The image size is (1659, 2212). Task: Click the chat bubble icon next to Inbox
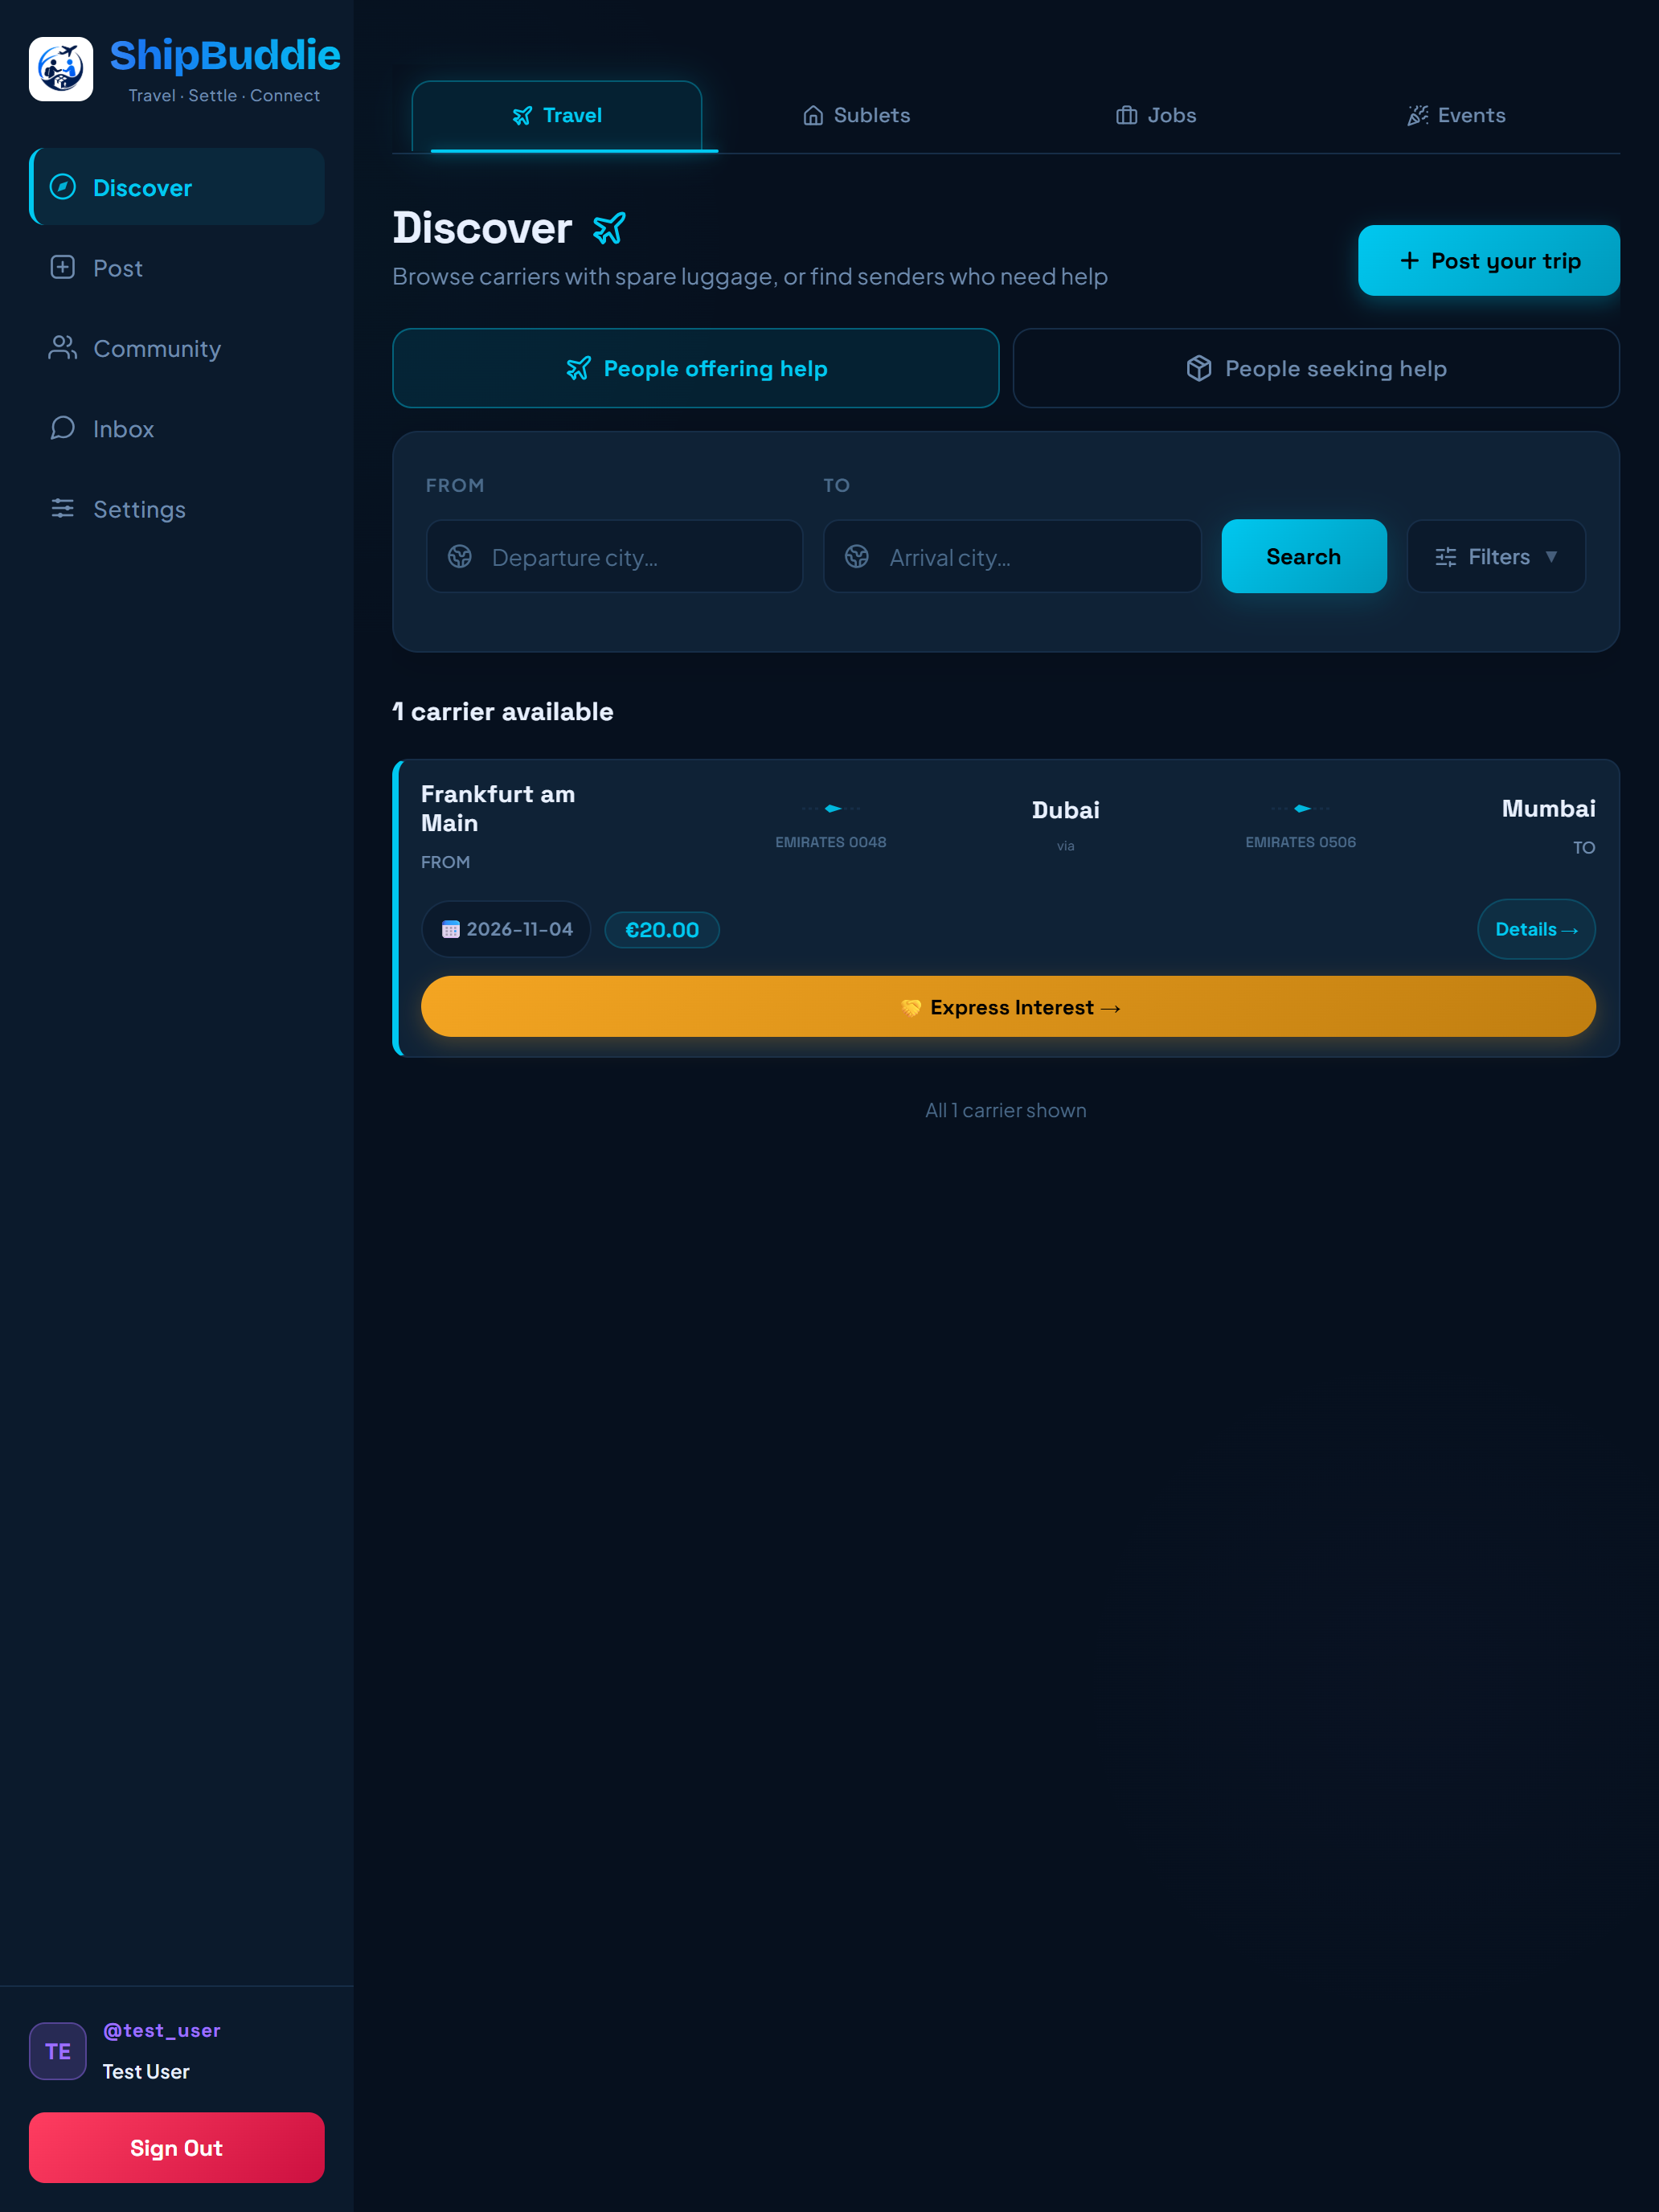[63, 428]
